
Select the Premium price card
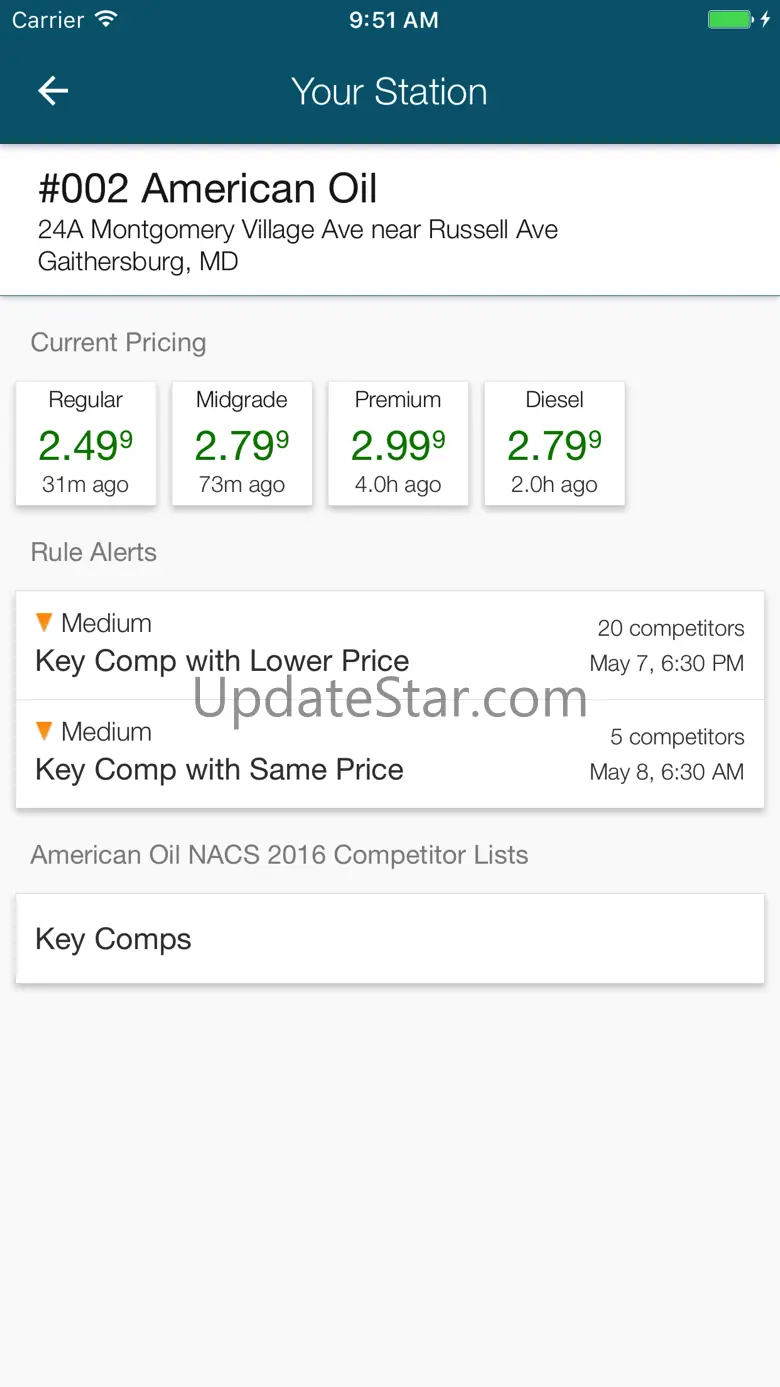(398, 443)
